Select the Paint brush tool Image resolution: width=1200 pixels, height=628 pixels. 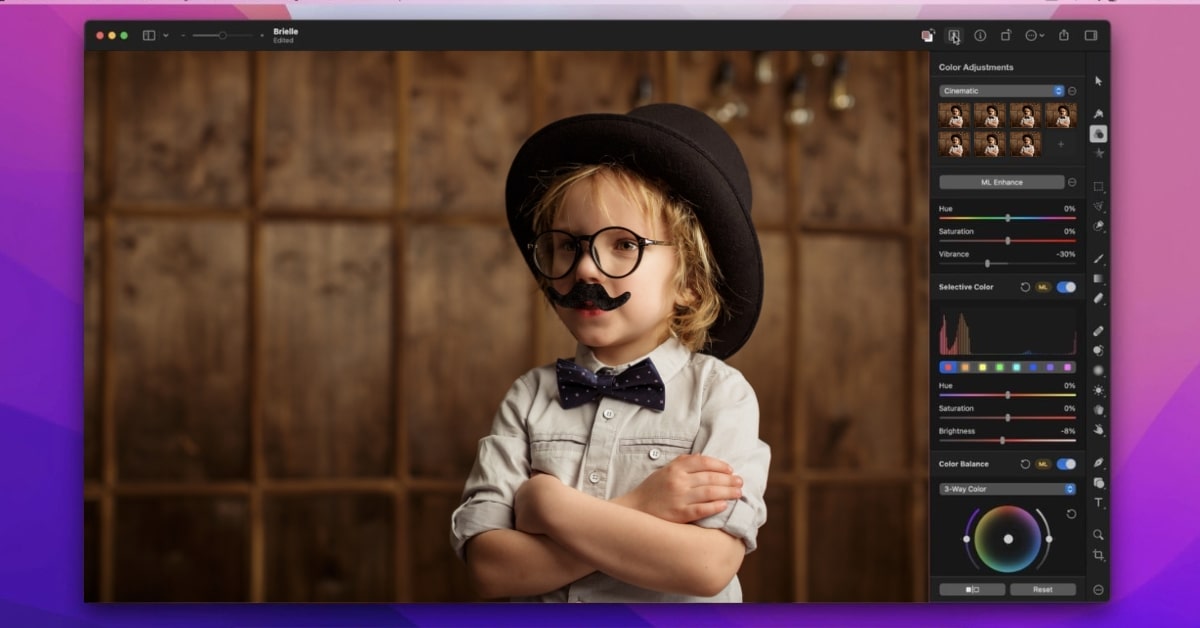1098,258
